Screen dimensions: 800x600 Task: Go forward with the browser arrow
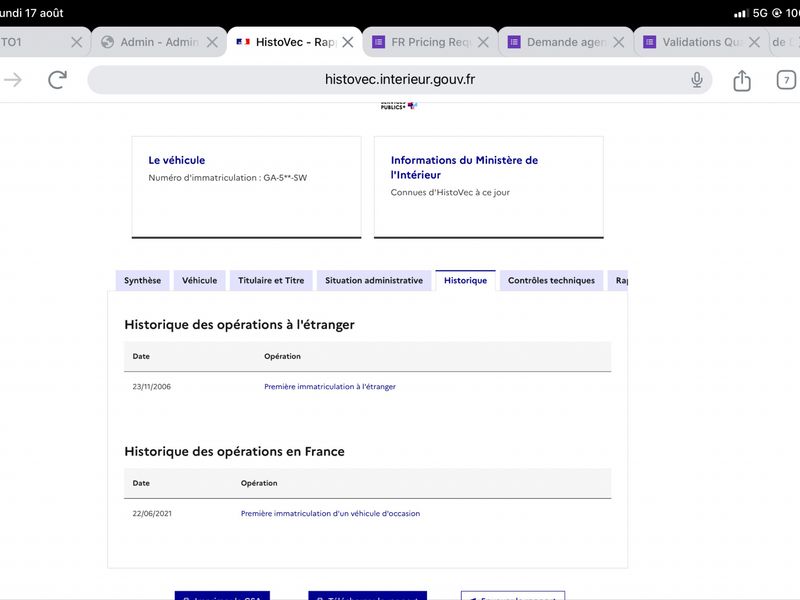coord(13,80)
